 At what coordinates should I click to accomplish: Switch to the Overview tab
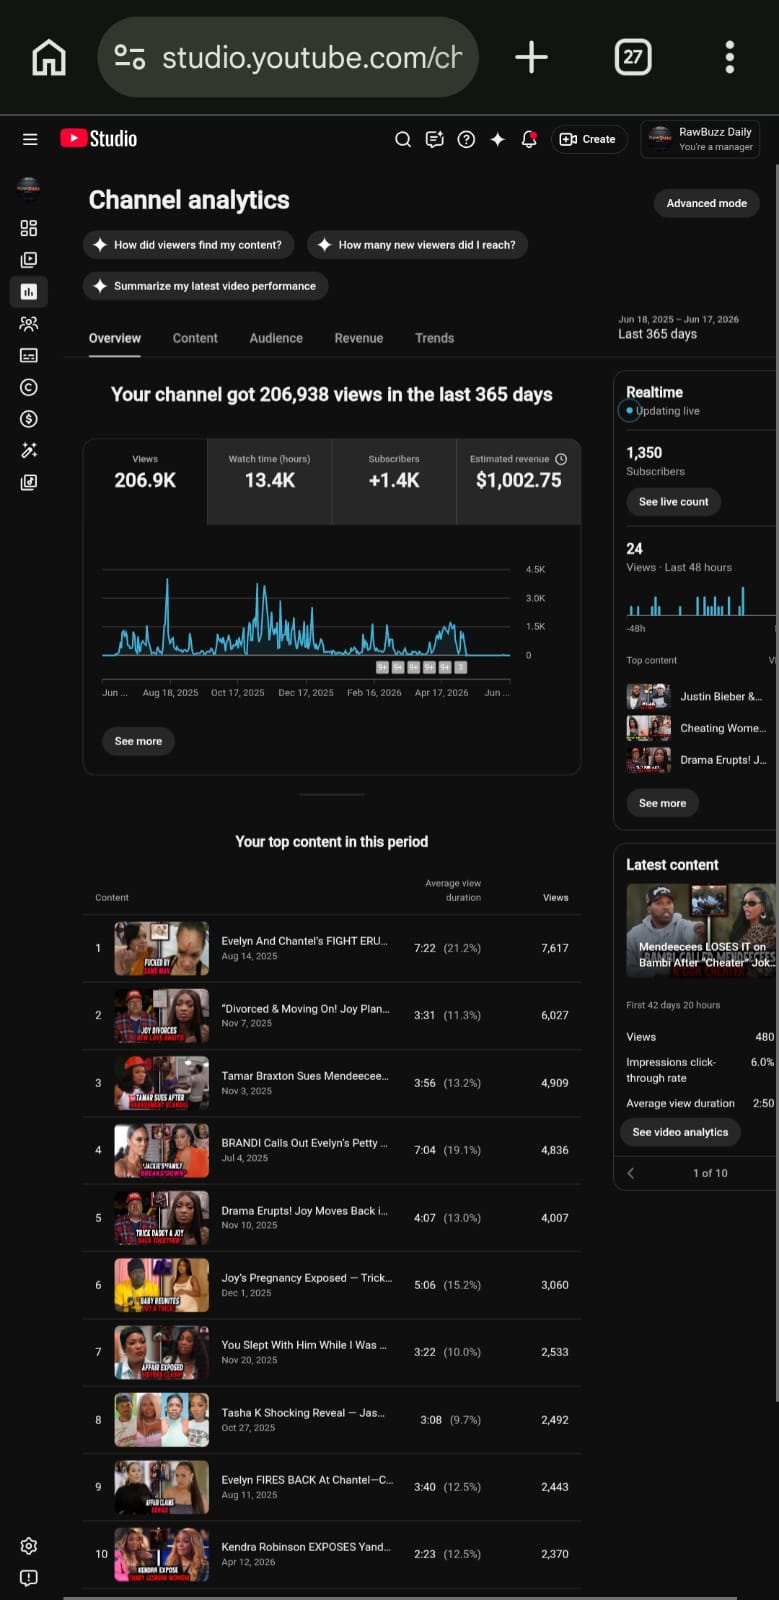(x=115, y=338)
